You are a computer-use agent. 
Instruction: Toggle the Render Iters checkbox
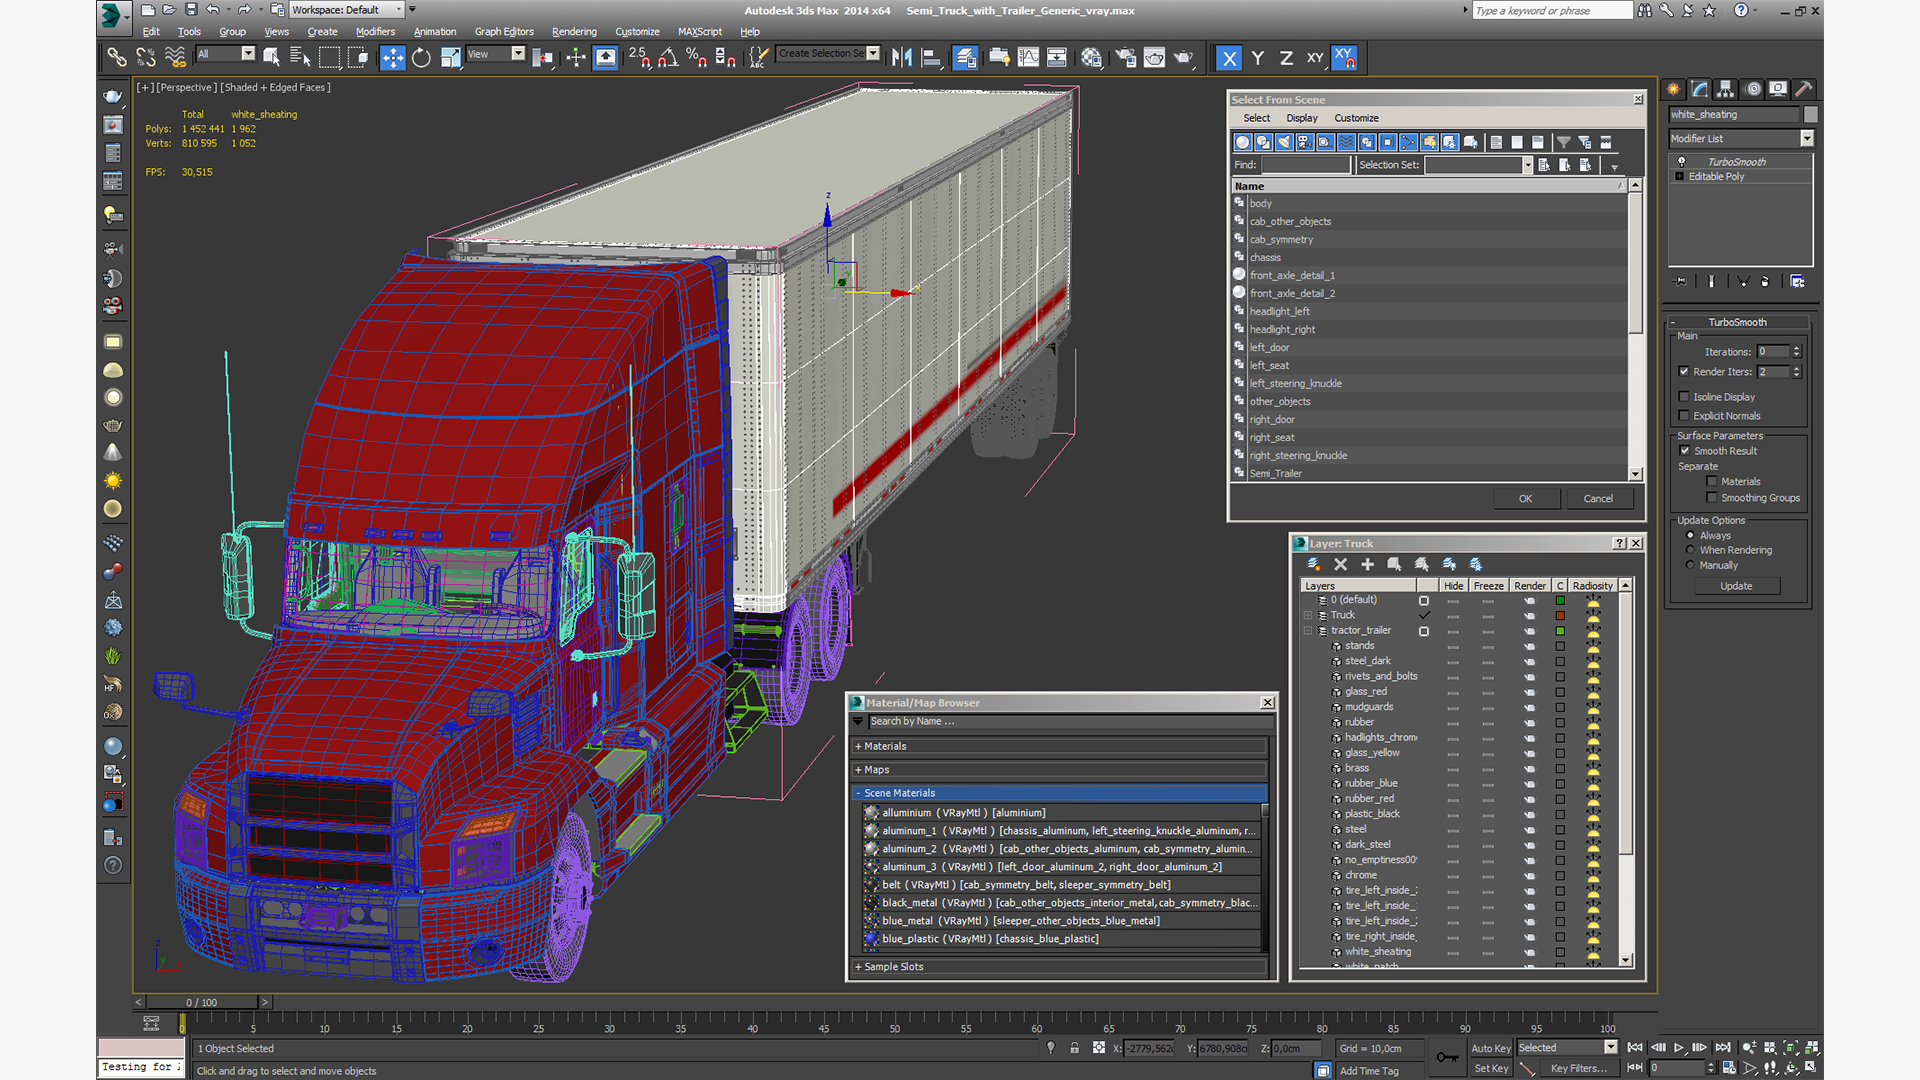pyautogui.click(x=1685, y=372)
